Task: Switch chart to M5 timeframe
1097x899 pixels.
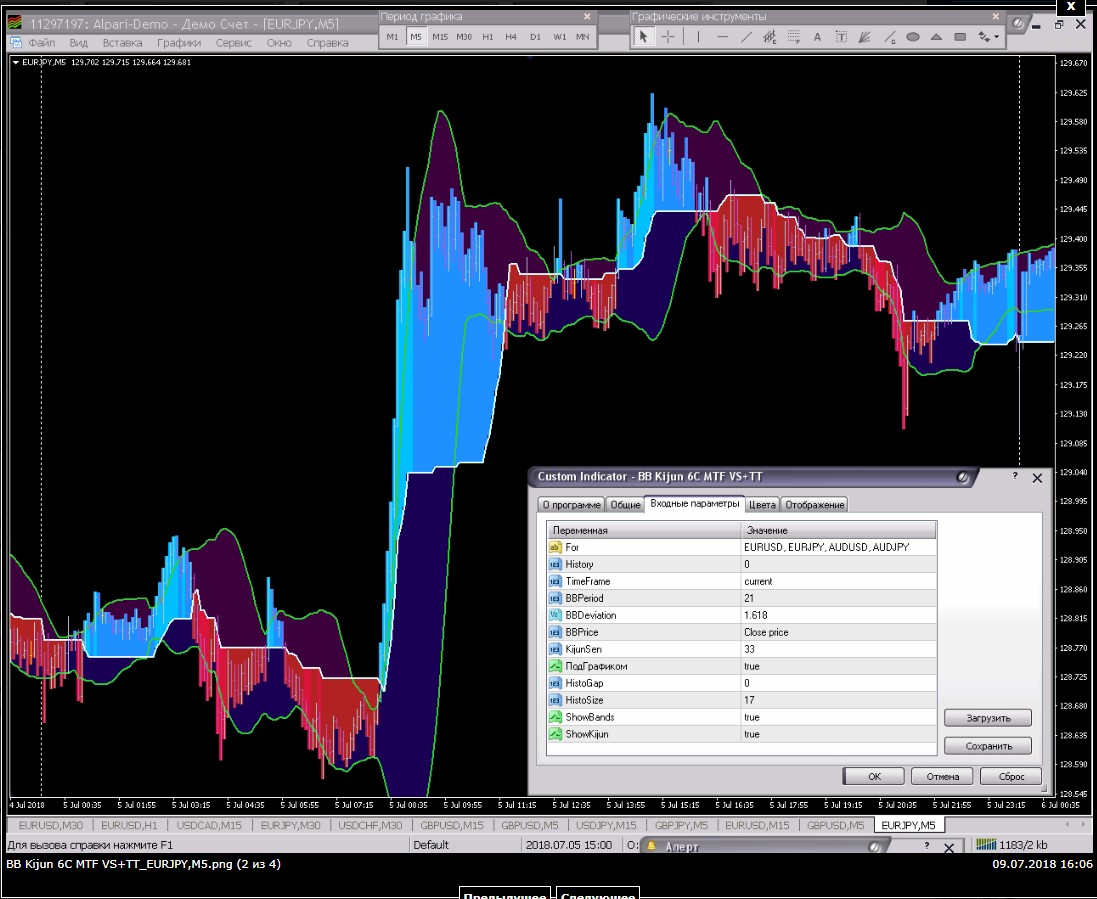Action: point(416,37)
